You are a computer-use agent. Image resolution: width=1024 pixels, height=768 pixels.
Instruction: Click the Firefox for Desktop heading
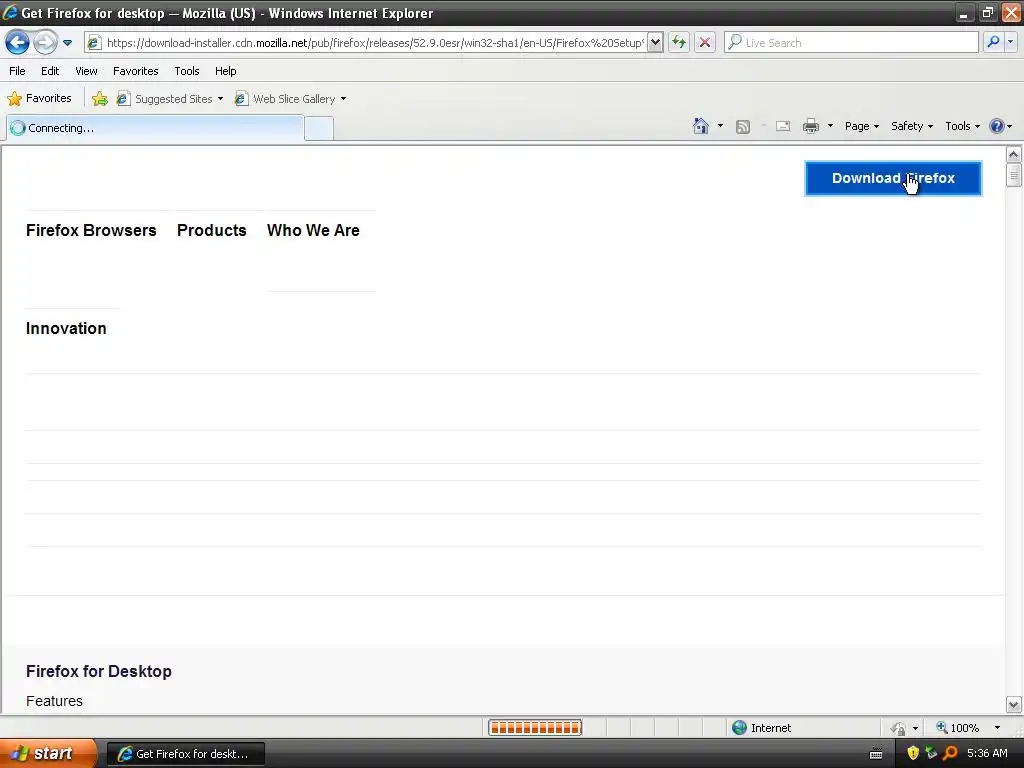99,671
